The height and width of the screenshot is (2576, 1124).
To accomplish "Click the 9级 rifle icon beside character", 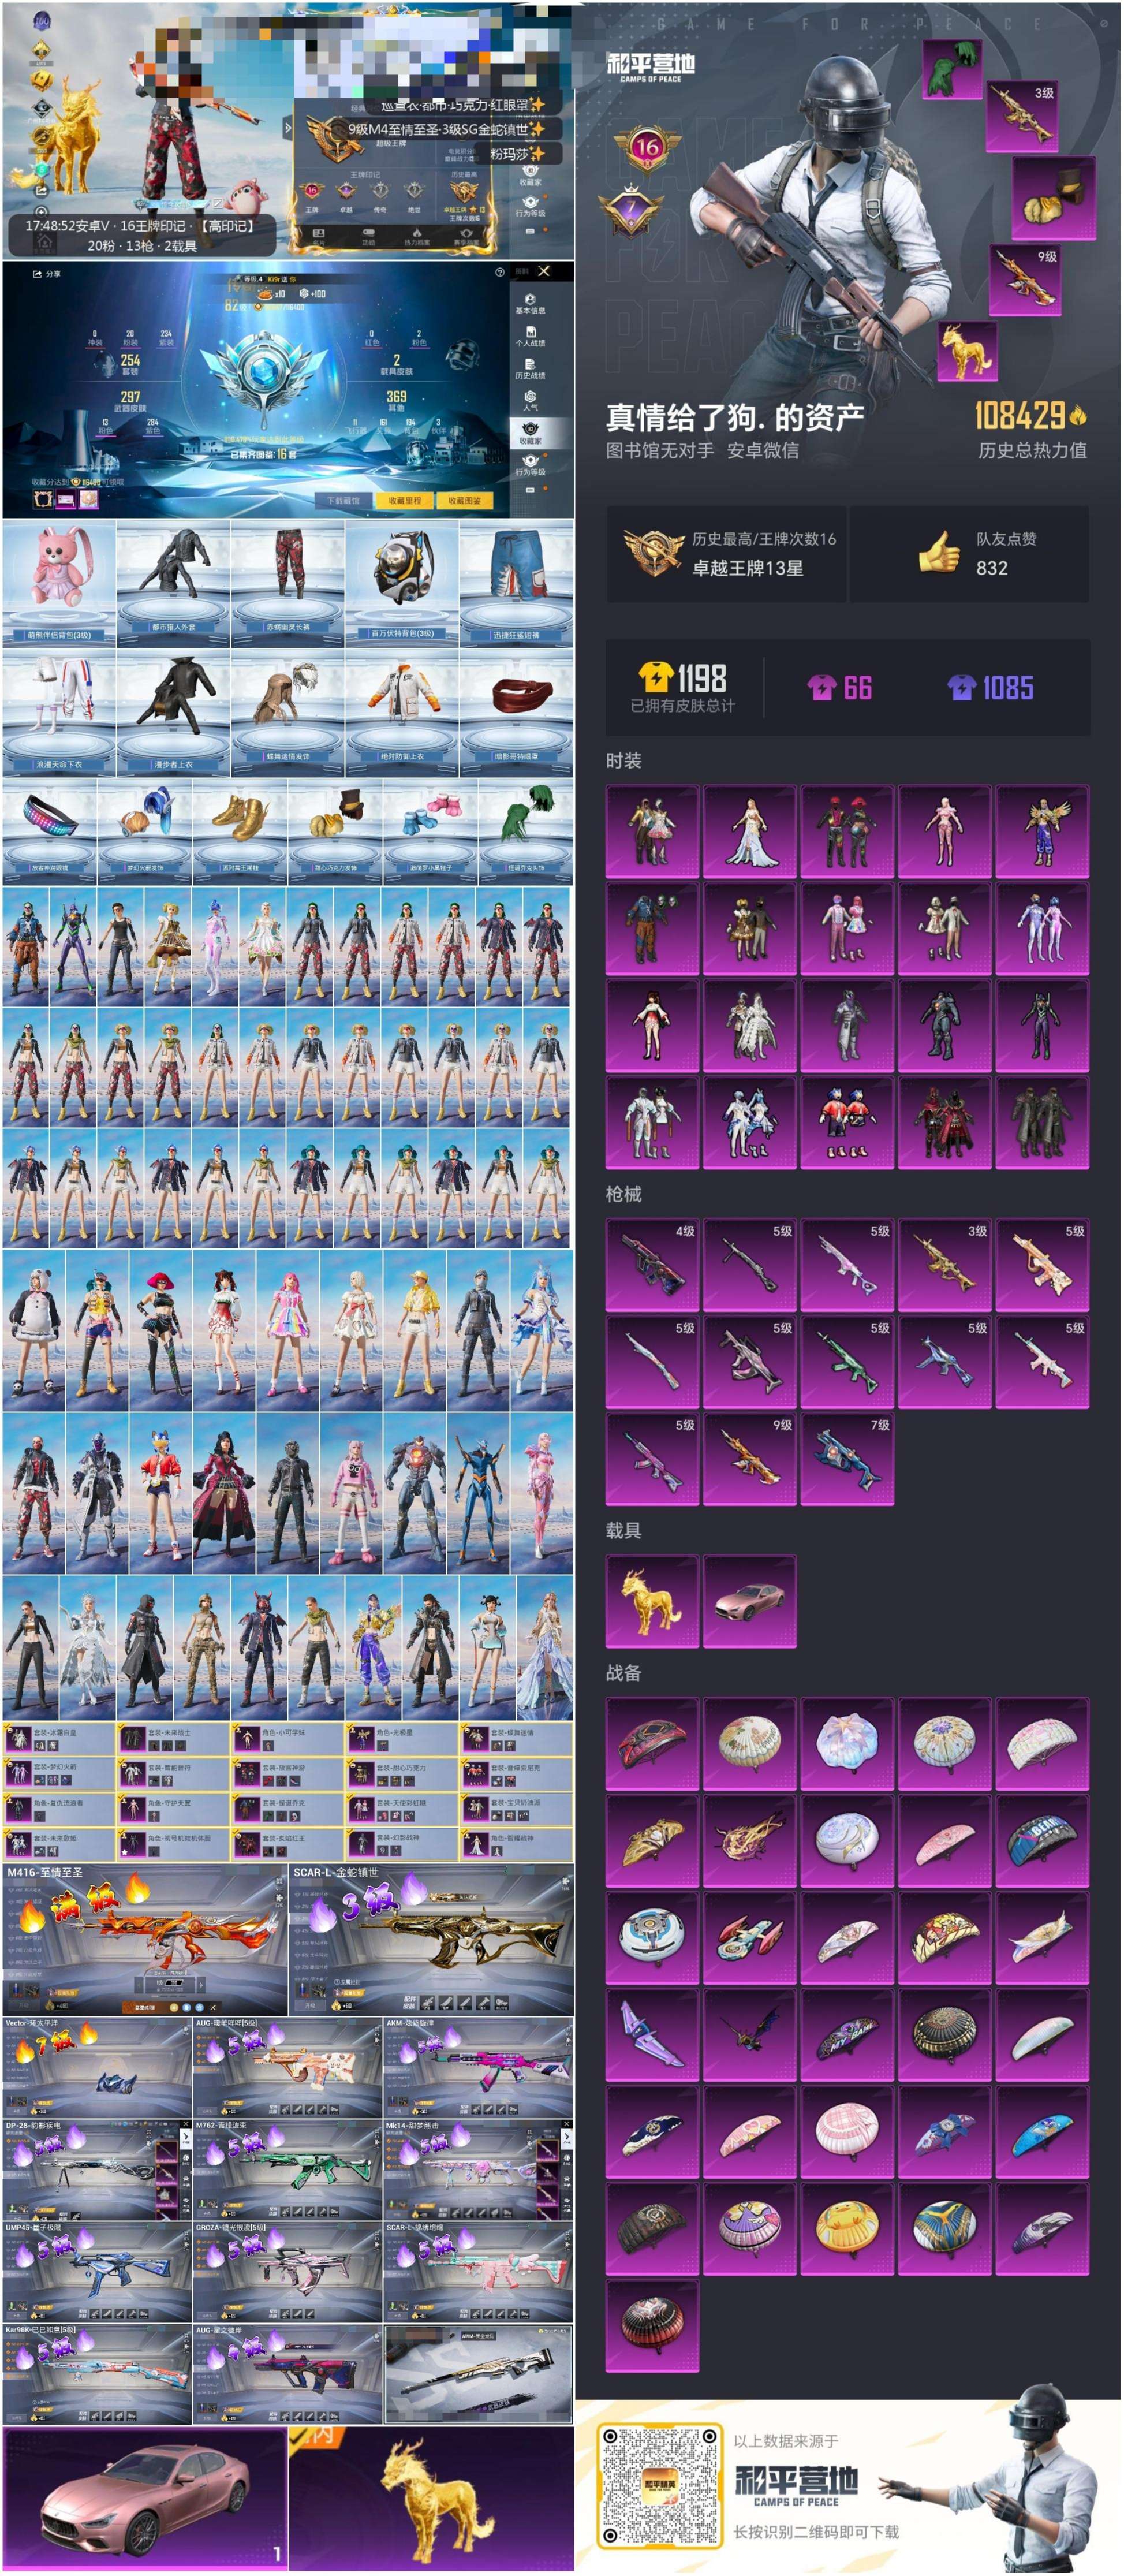I will pos(1025,280).
